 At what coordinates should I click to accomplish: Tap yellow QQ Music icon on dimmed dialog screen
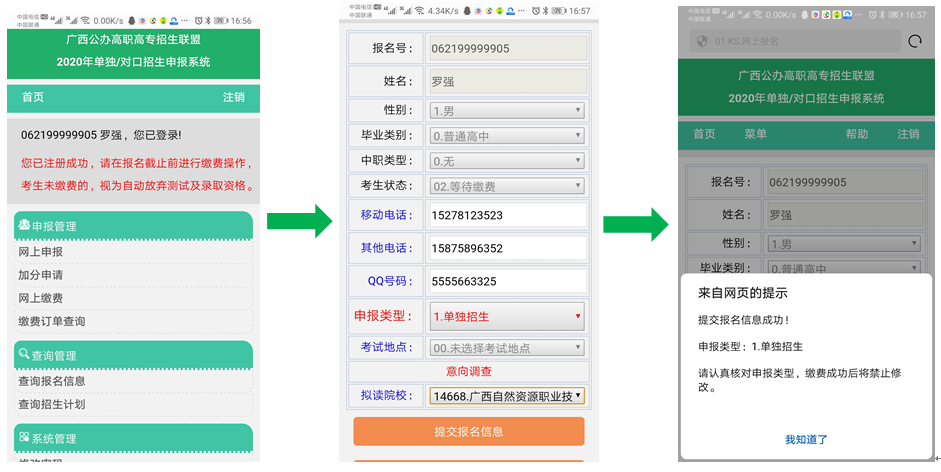point(837,15)
